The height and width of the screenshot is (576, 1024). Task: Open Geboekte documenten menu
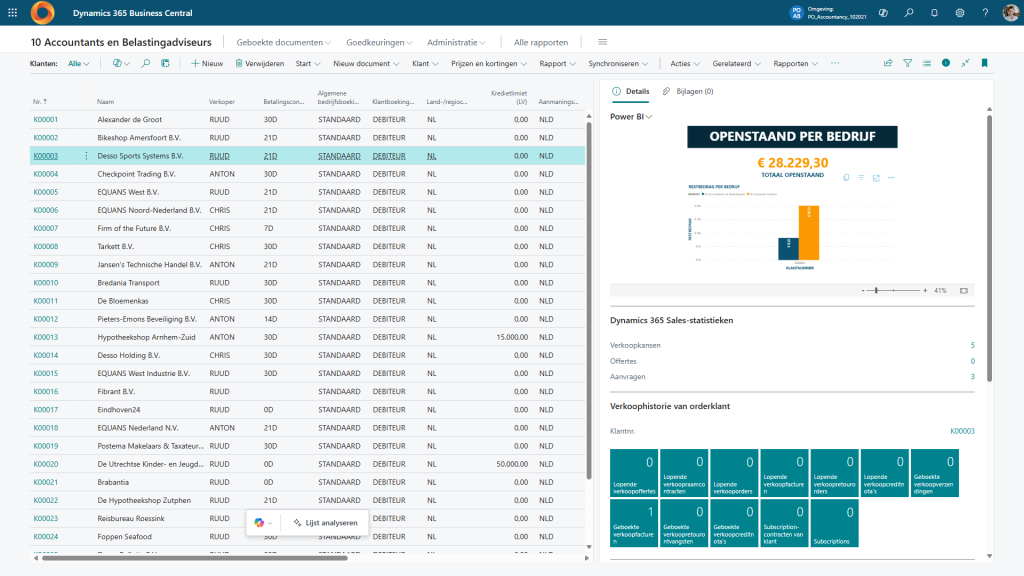coord(283,42)
